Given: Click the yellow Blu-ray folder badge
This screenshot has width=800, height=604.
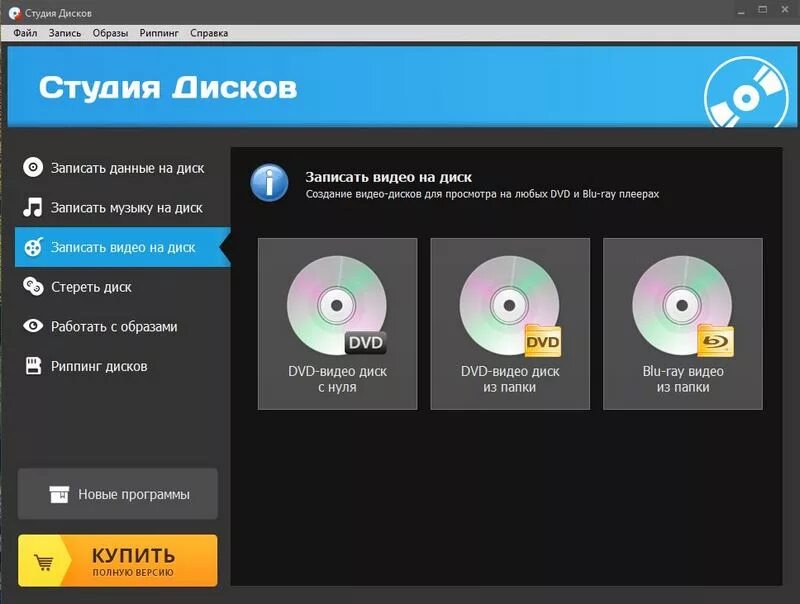Looking at the screenshot, I should click(715, 341).
